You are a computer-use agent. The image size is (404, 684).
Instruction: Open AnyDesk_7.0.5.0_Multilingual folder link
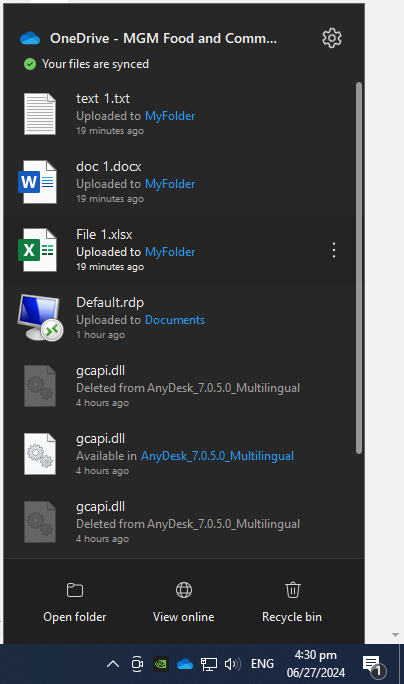click(x=217, y=456)
